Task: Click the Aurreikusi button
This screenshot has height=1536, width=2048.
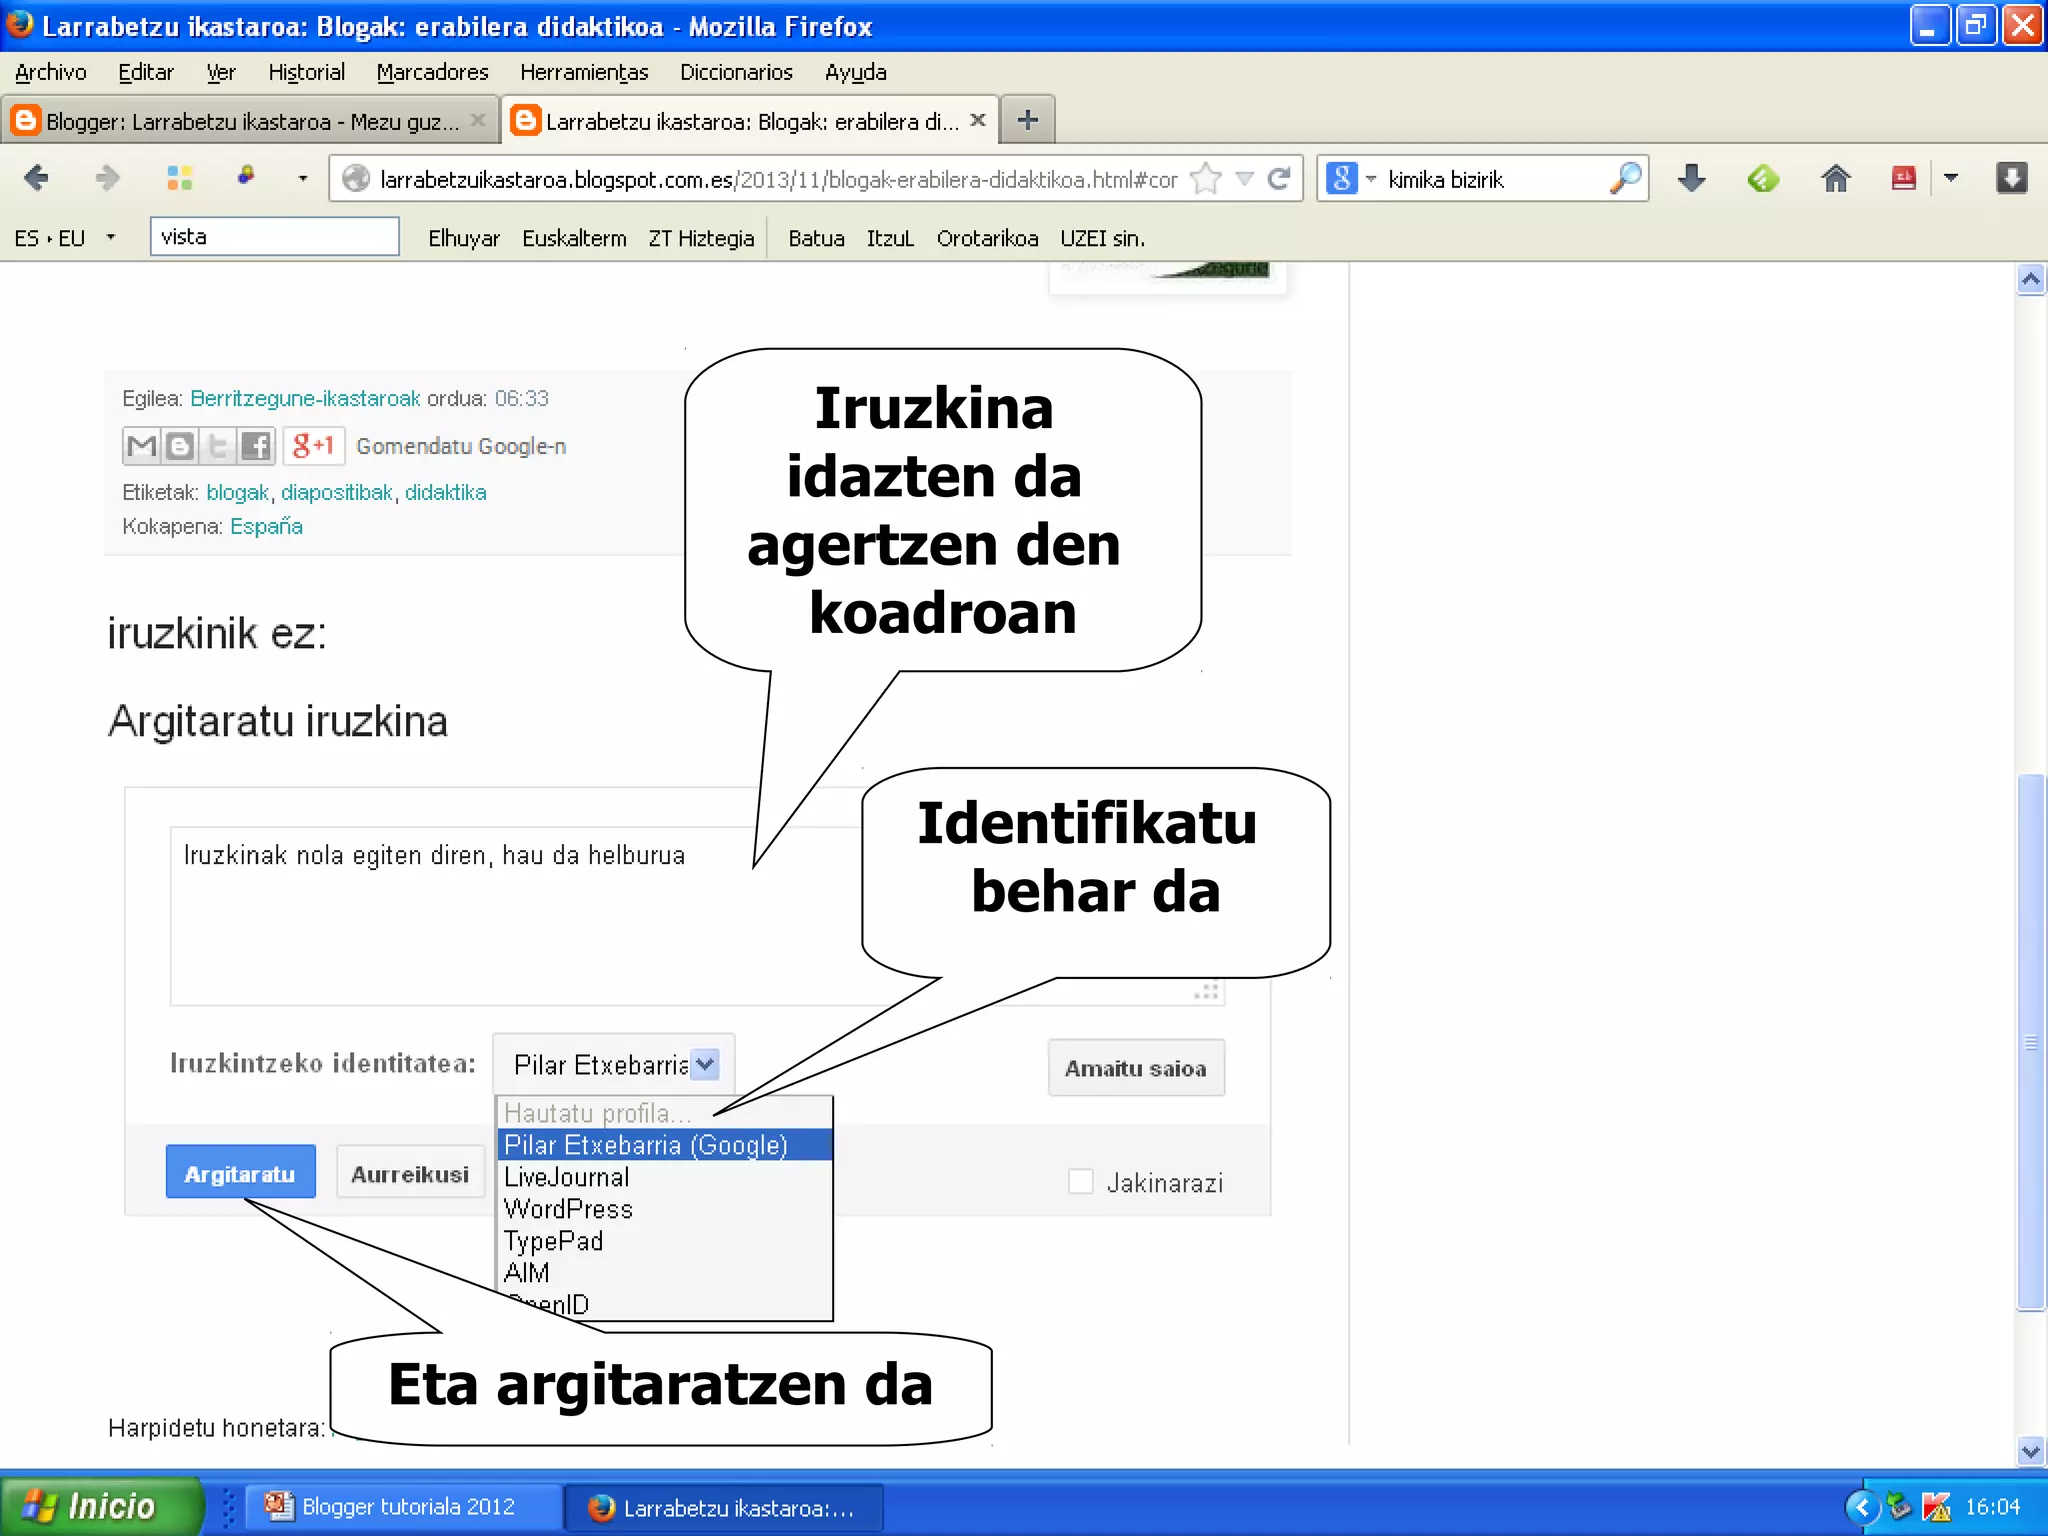Action: click(x=410, y=1172)
